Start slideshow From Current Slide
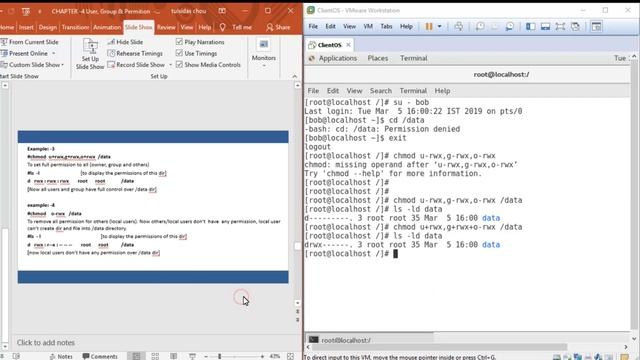The image size is (640, 360). (x=29, y=42)
